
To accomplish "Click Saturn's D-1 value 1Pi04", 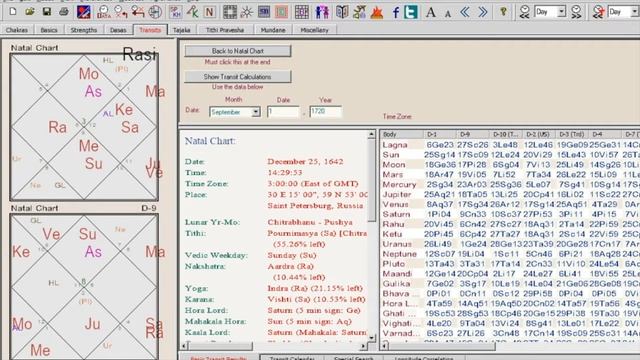I will (x=440, y=214).
